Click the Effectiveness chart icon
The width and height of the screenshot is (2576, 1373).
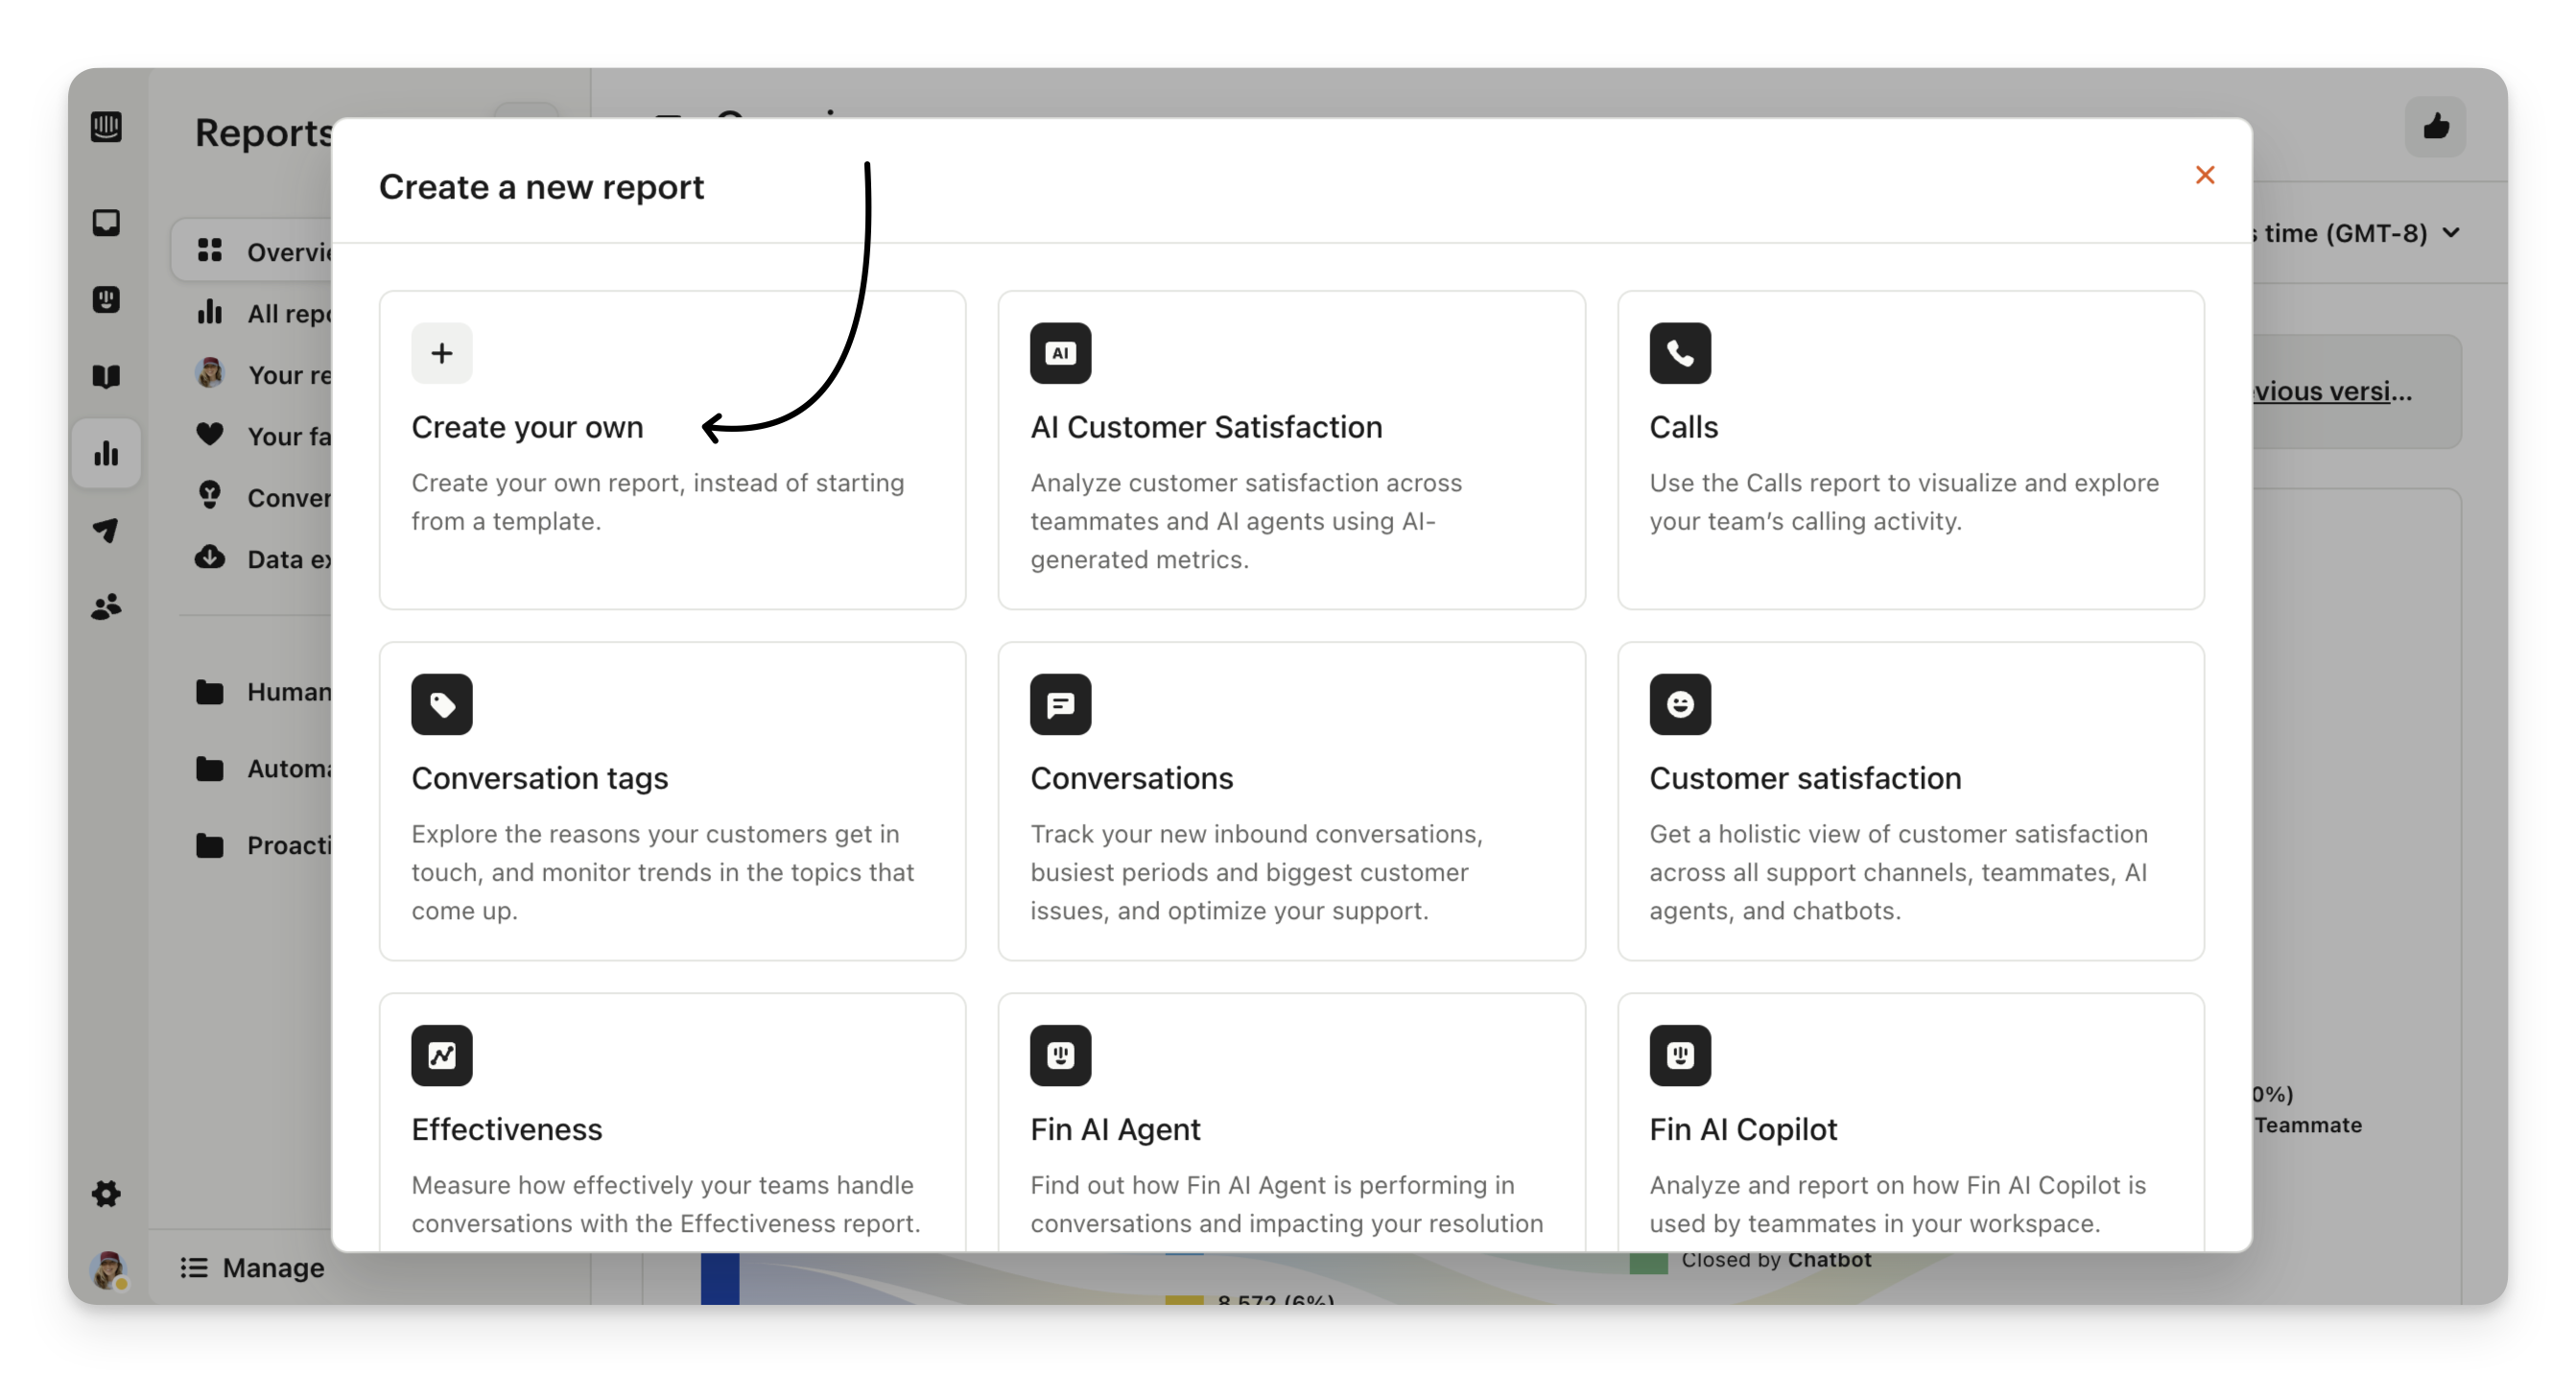(441, 1055)
